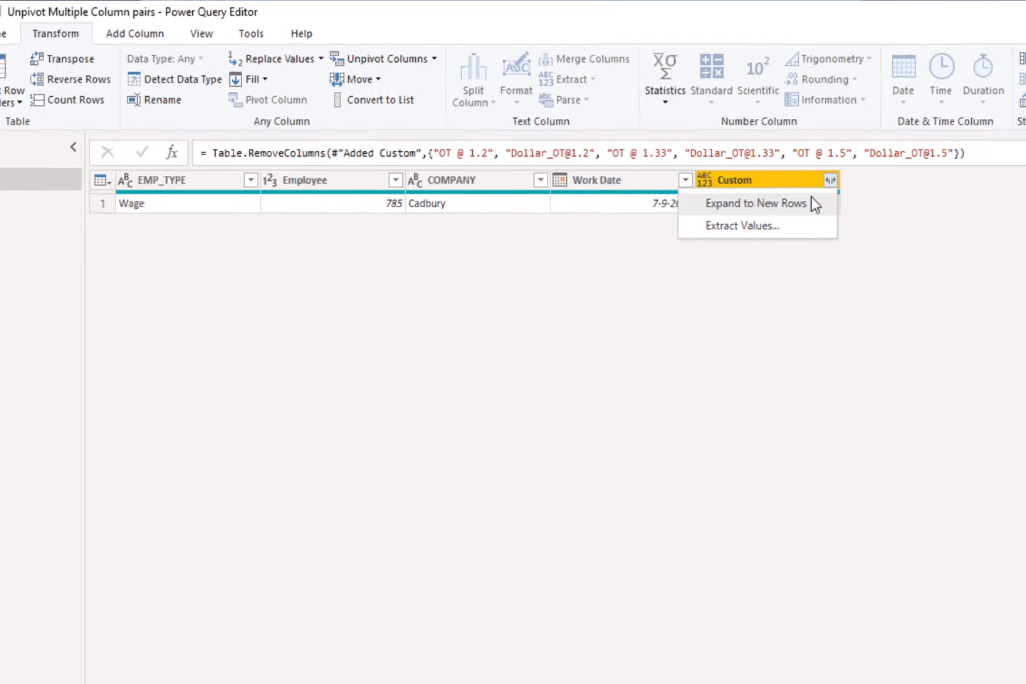The height and width of the screenshot is (684, 1026).
Task: Expand Unpivot Columns dropdown arrow
Action: tap(434, 59)
